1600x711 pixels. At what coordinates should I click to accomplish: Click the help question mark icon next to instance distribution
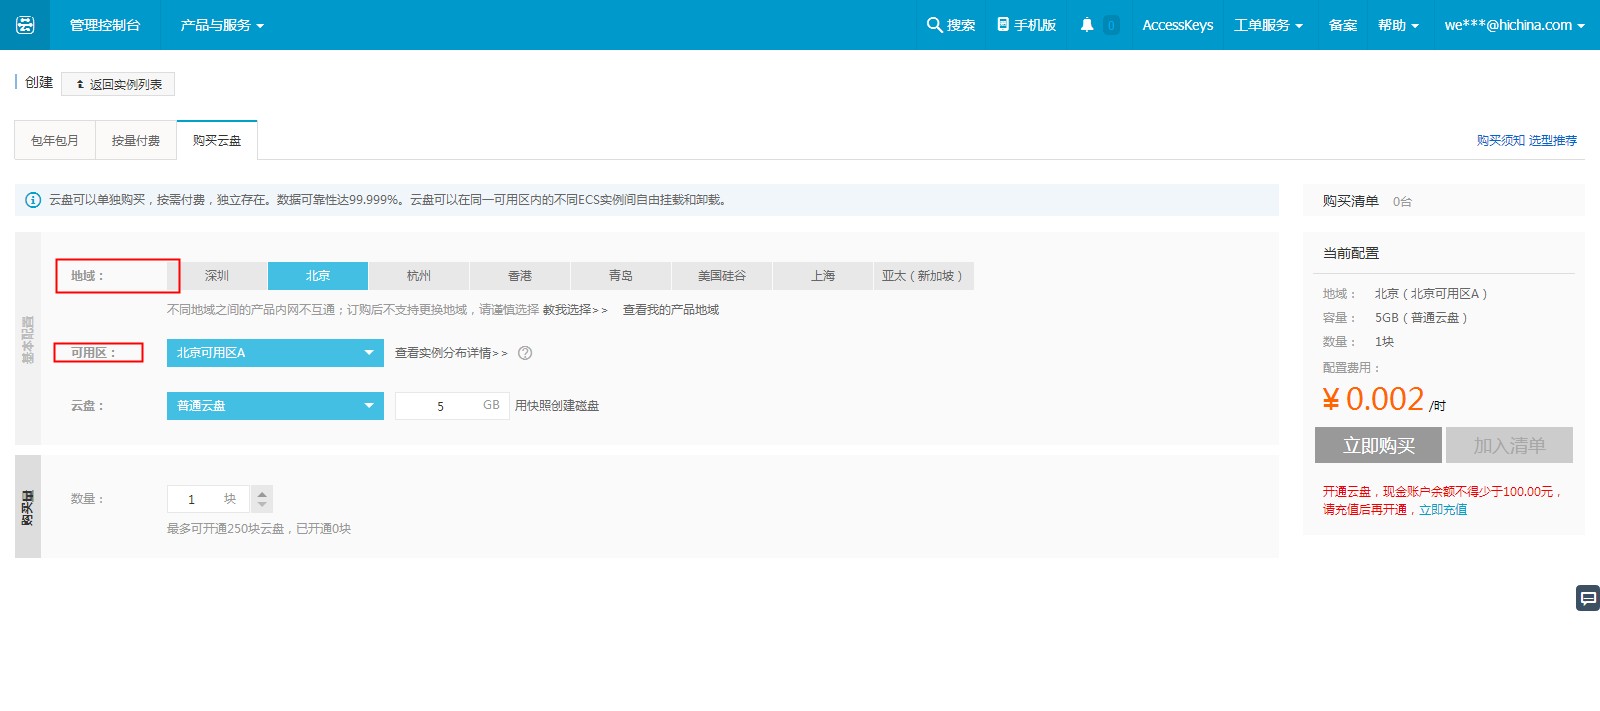pyautogui.click(x=525, y=353)
